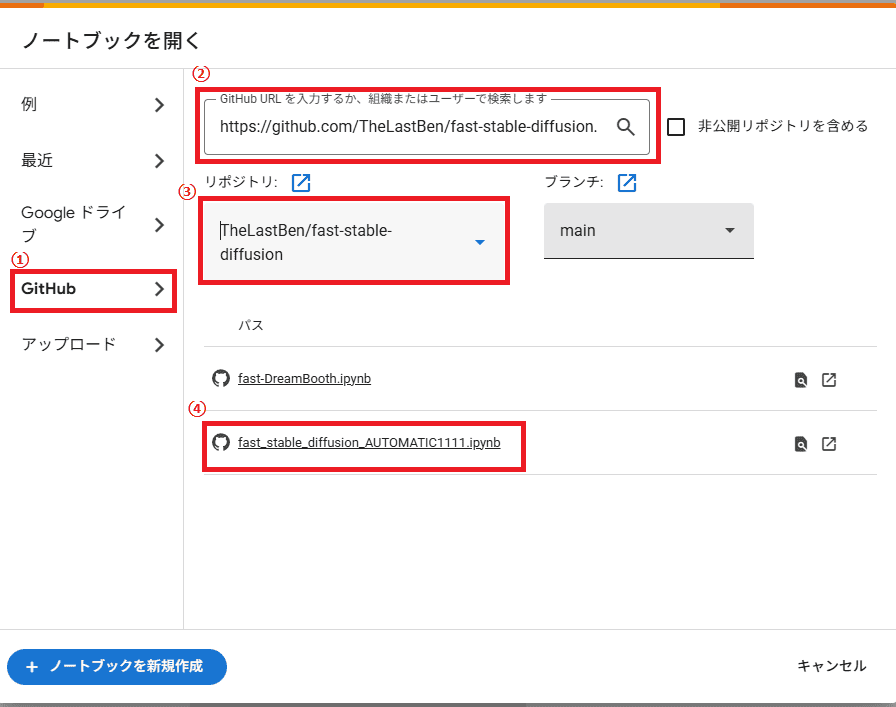Select the GitHub tab
Viewport: 896px width, 707px height.
coord(93,289)
